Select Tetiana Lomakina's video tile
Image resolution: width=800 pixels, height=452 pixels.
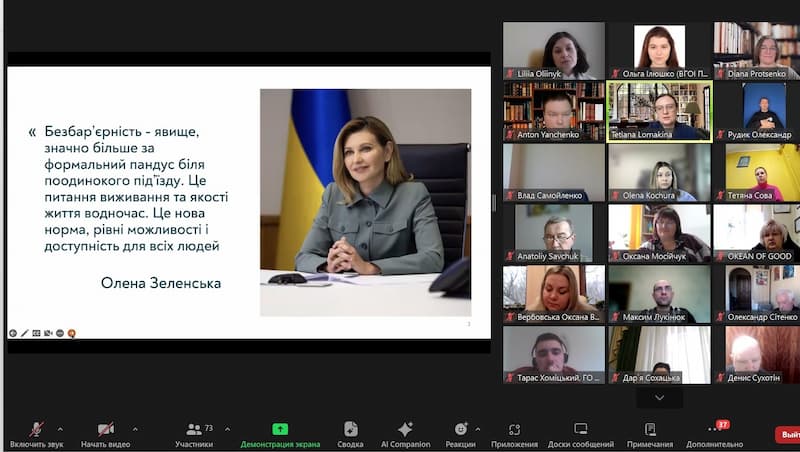(659, 110)
